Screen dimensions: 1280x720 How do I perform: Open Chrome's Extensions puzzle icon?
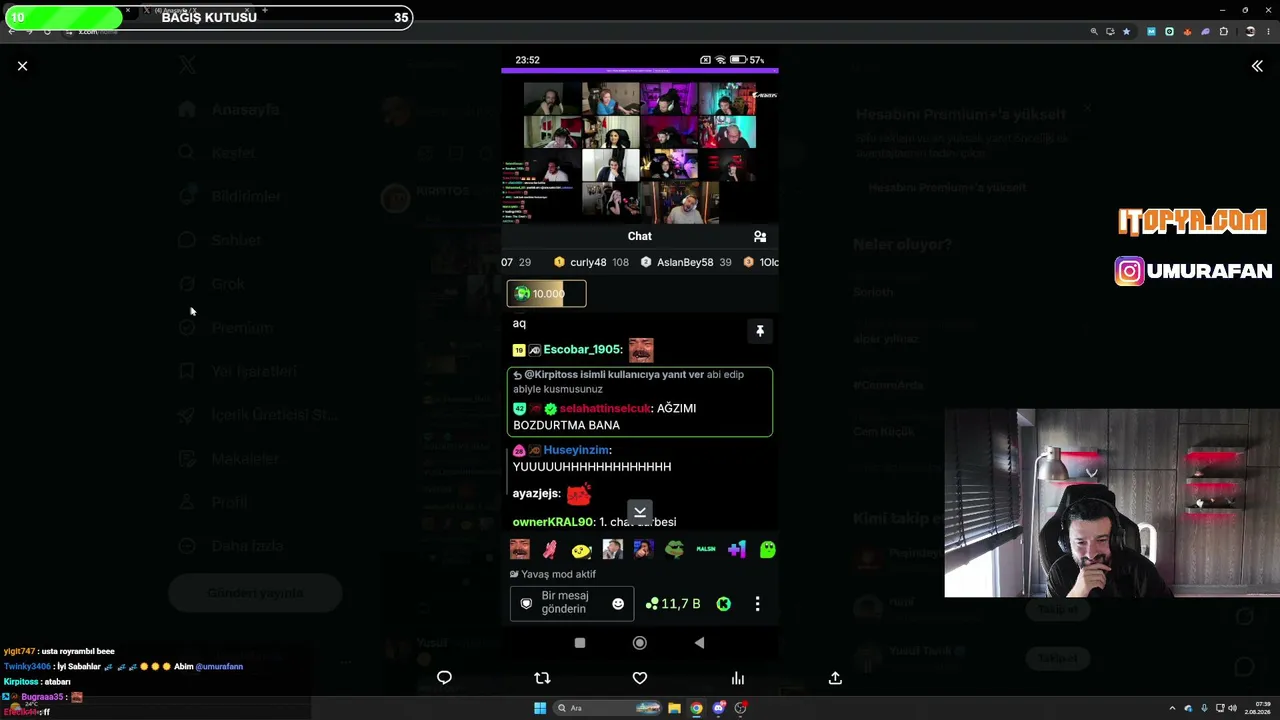coord(1223,32)
